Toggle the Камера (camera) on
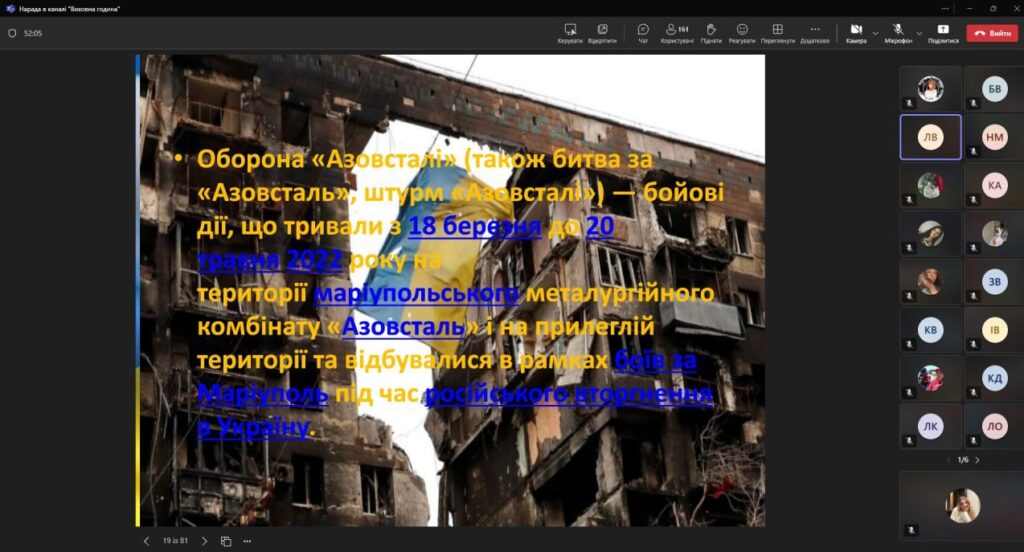 point(855,33)
